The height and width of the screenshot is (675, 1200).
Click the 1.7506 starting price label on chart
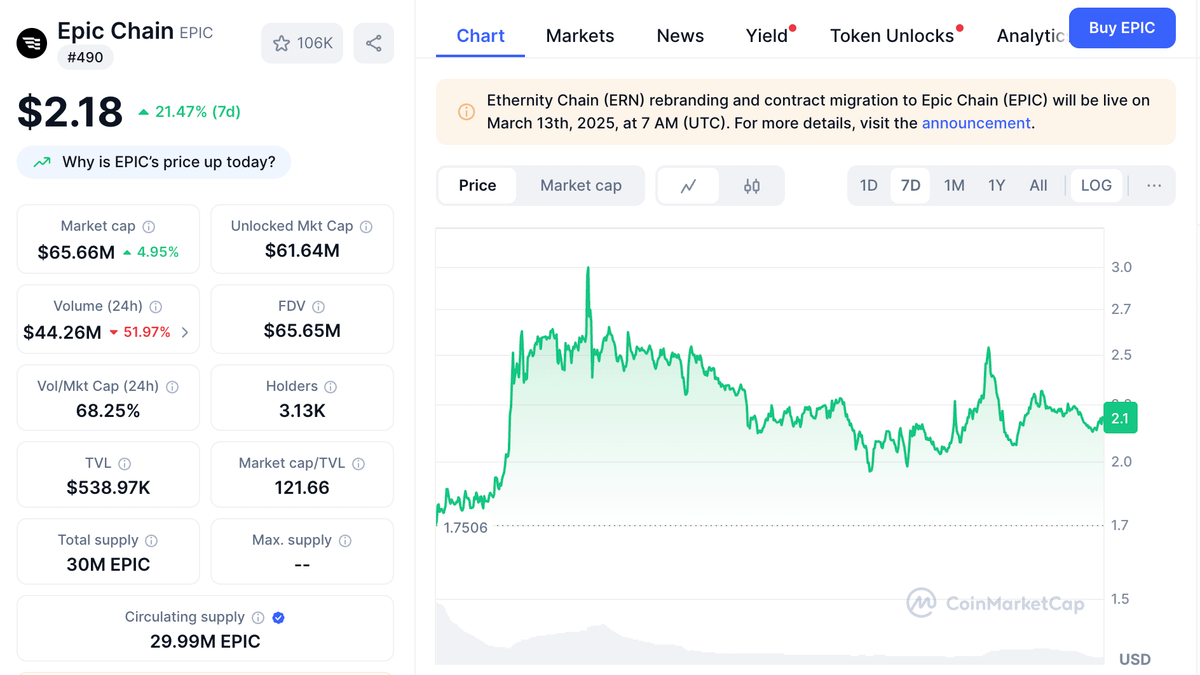[x=465, y=527]
